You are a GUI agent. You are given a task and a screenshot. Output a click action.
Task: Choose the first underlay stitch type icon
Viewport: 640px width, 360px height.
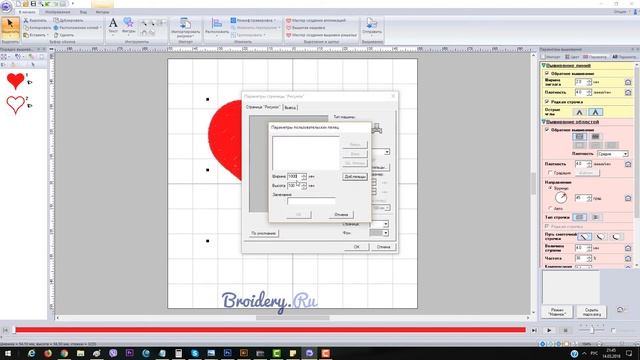click(x=579, y=137)
